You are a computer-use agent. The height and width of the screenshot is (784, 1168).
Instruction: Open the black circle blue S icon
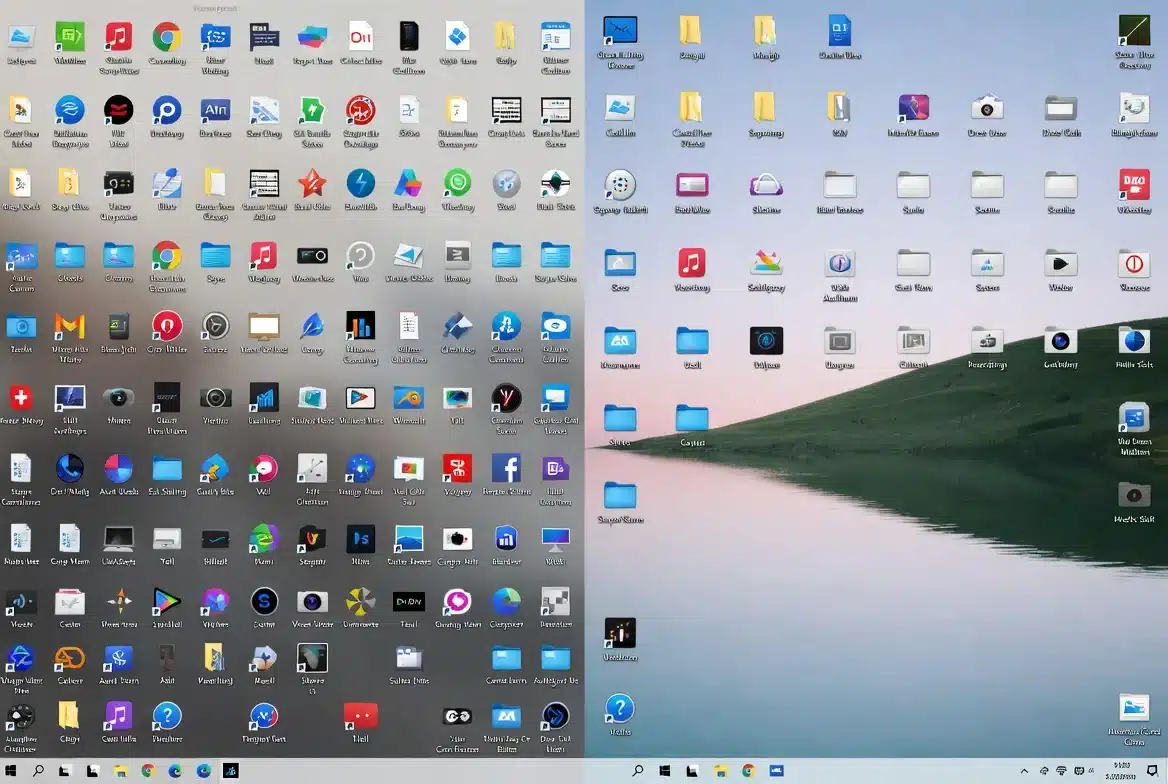tap(264, 601)
